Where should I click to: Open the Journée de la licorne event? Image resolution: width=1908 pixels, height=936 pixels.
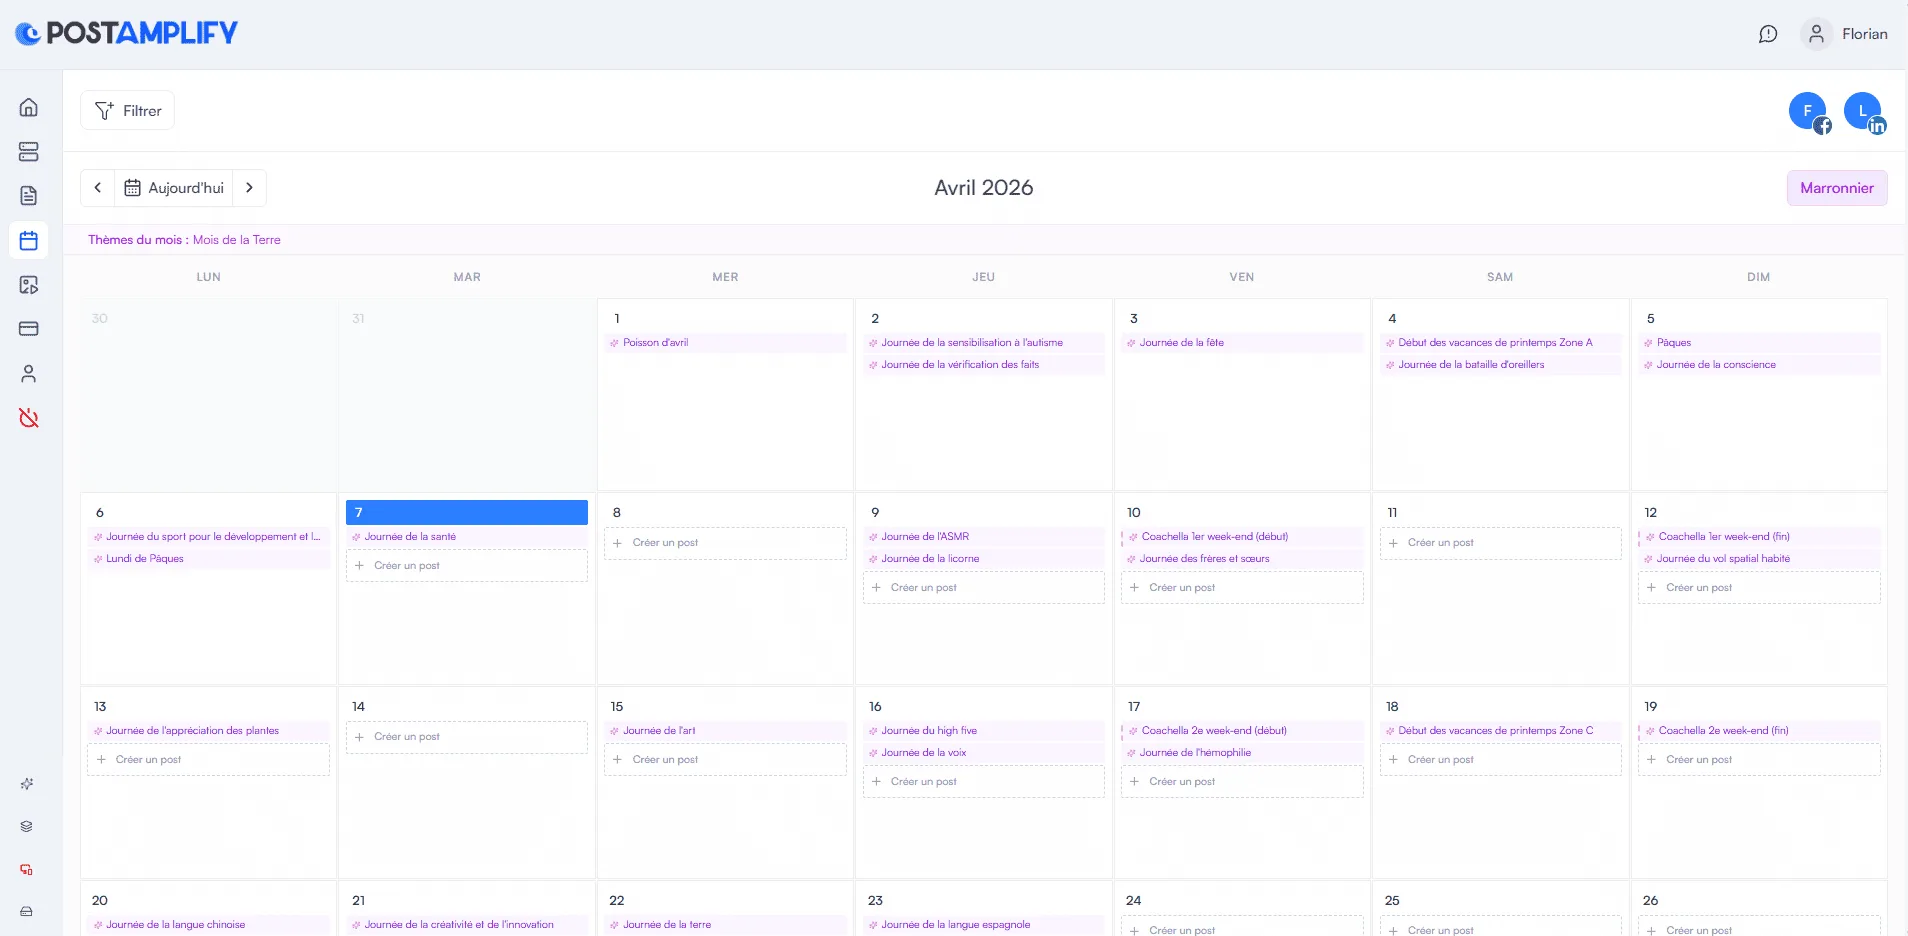tap(984, 559)
